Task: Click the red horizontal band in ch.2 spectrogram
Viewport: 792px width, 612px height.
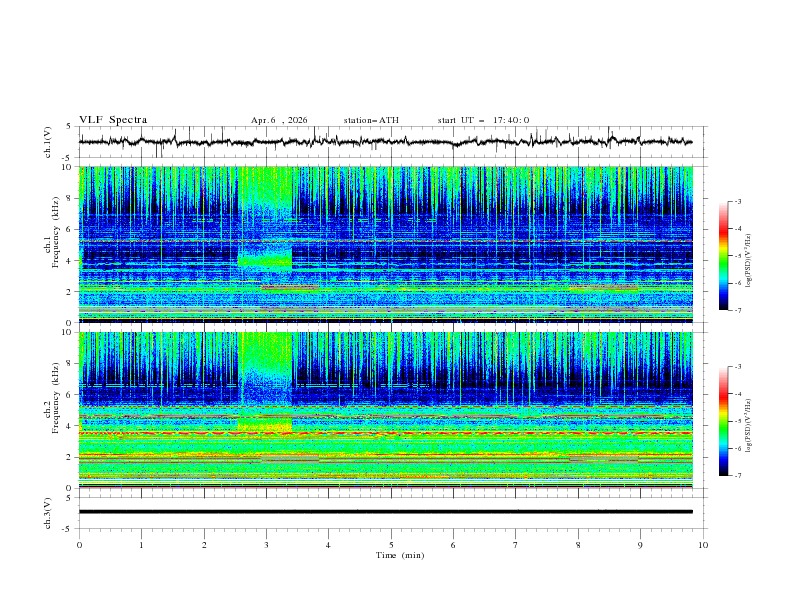Action: pyautogui.click(x=385, y=433)
